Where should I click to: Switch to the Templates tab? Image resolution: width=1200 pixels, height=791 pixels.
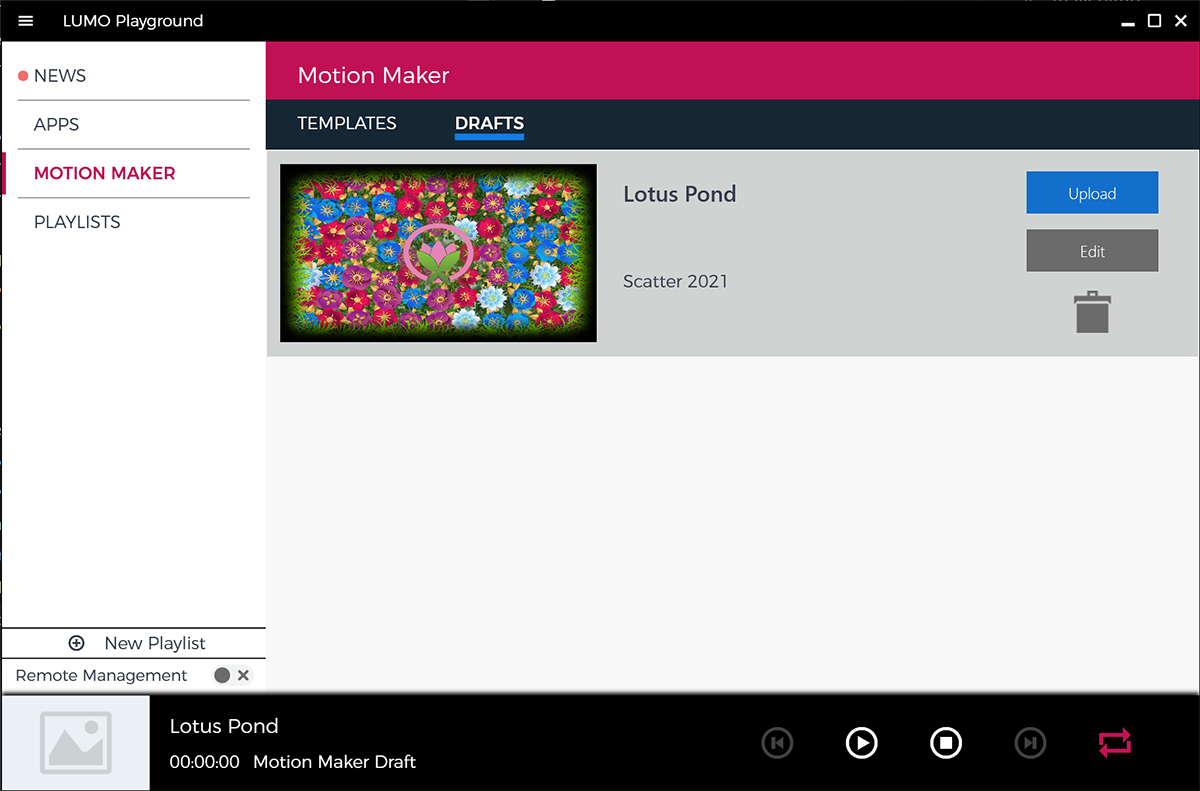(347, 123)
